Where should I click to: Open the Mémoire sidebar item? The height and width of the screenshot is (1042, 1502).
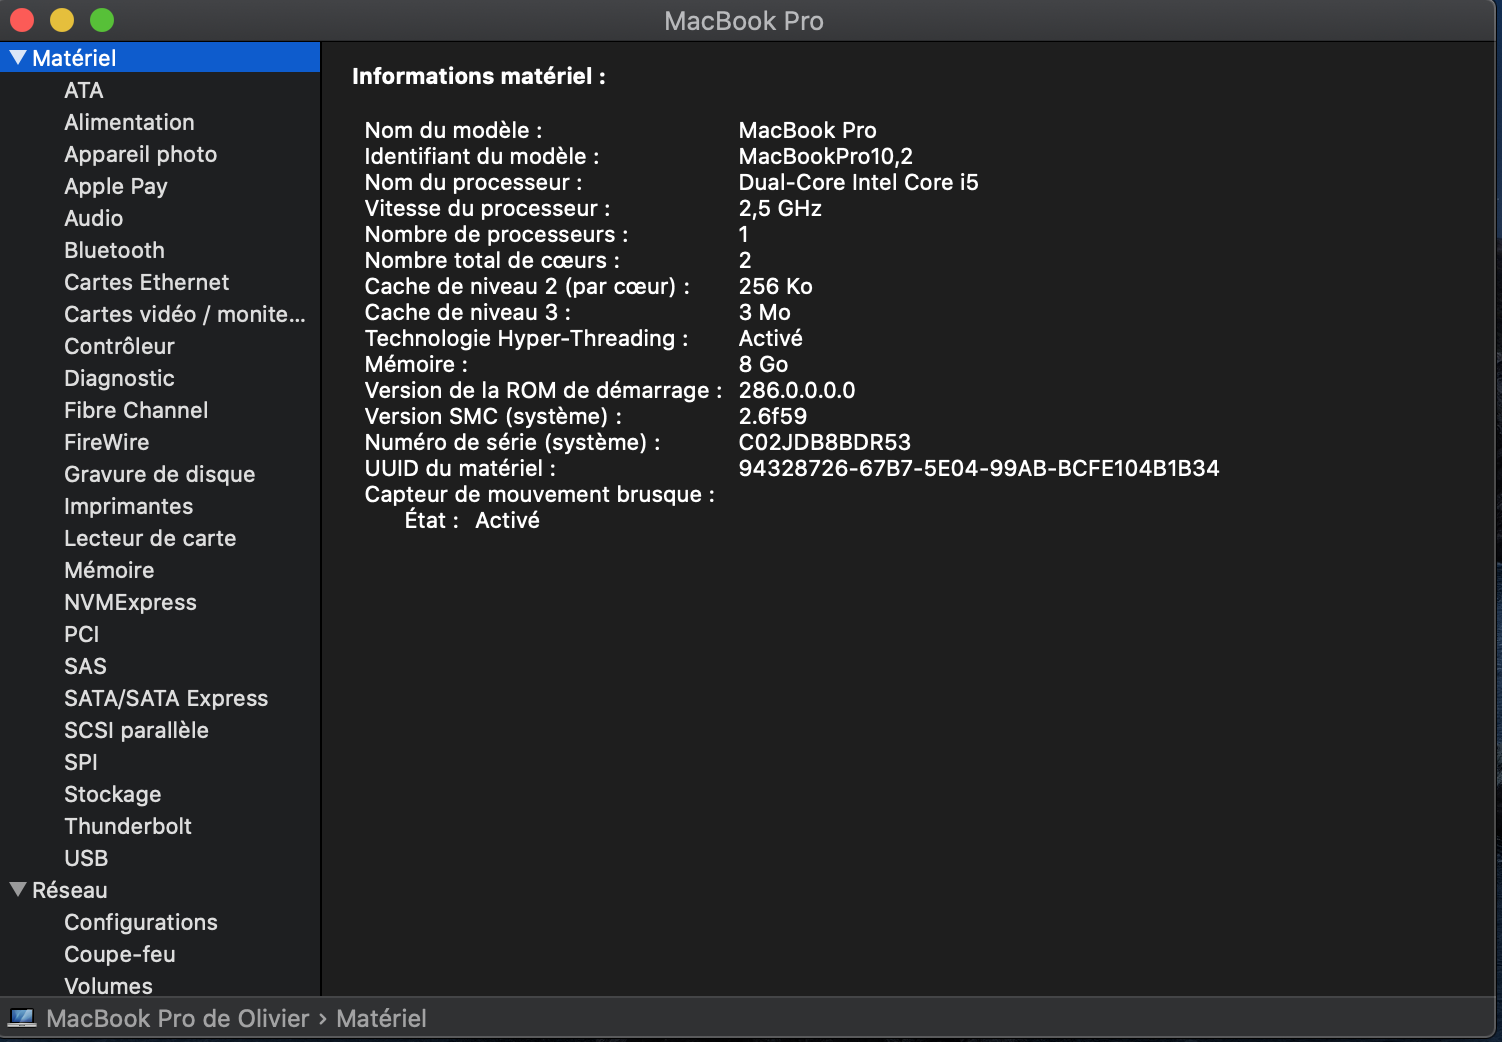tap(109, 570)
